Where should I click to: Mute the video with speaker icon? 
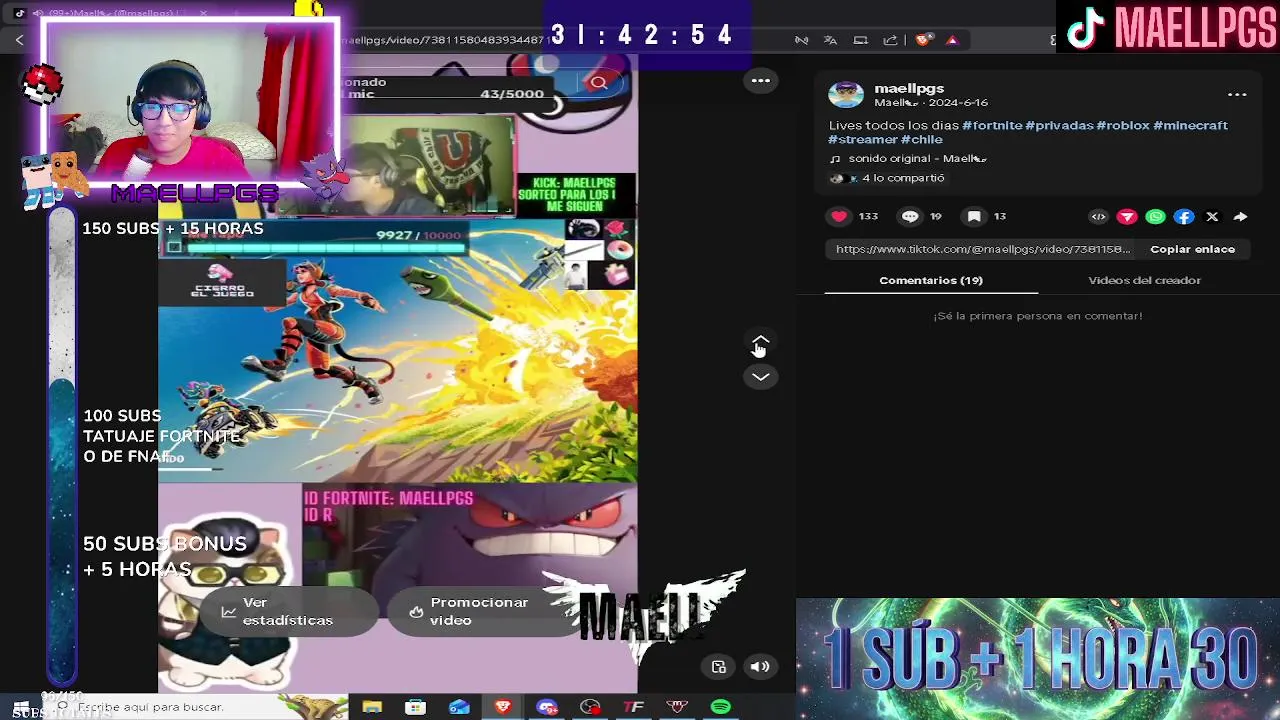pyautogui.click(x=760, y=667)
